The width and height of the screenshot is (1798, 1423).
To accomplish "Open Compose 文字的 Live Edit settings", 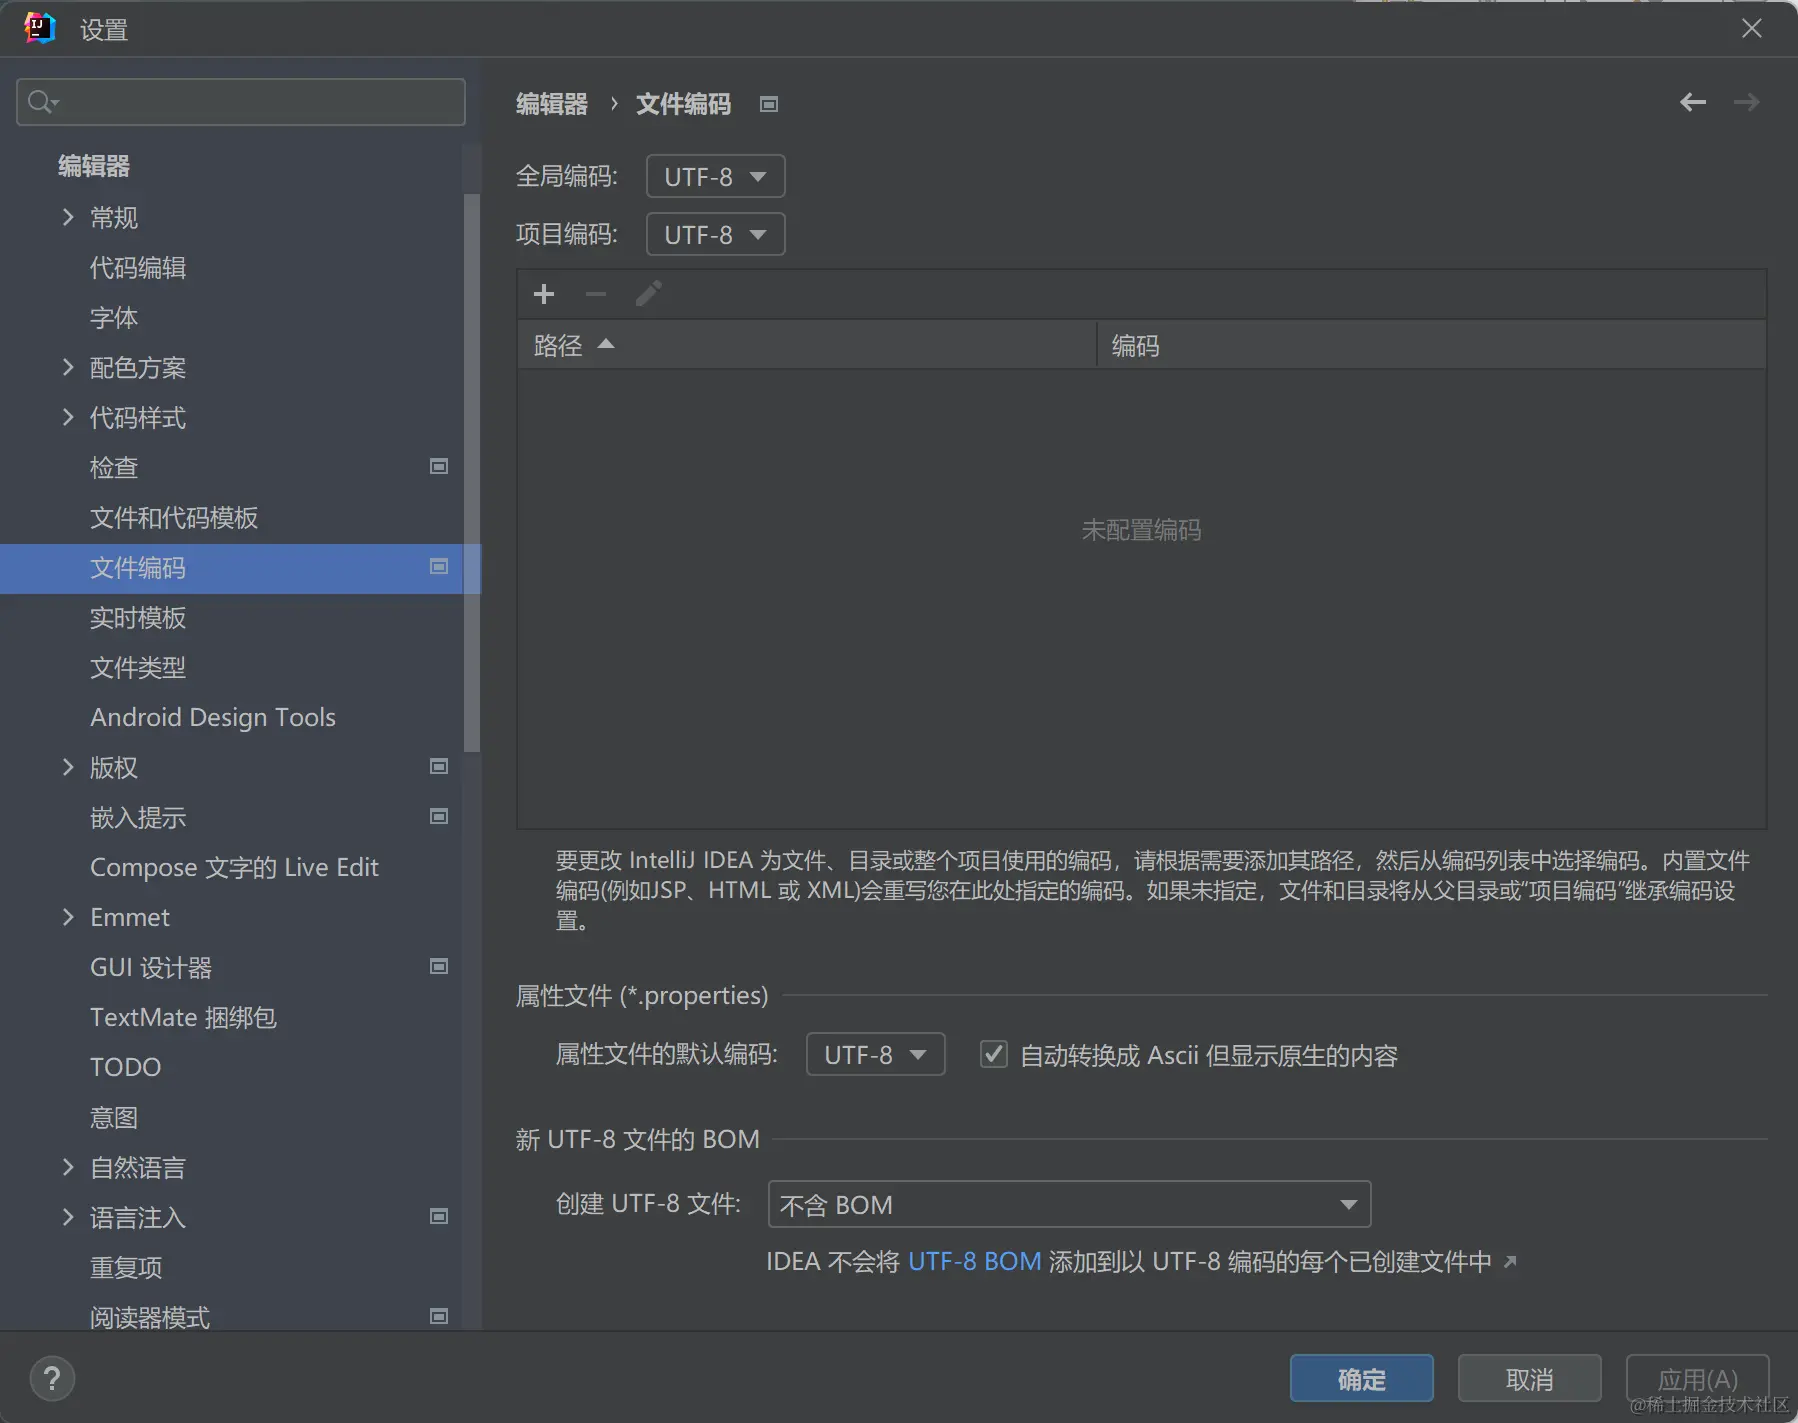I will click(x=232, y=868).
